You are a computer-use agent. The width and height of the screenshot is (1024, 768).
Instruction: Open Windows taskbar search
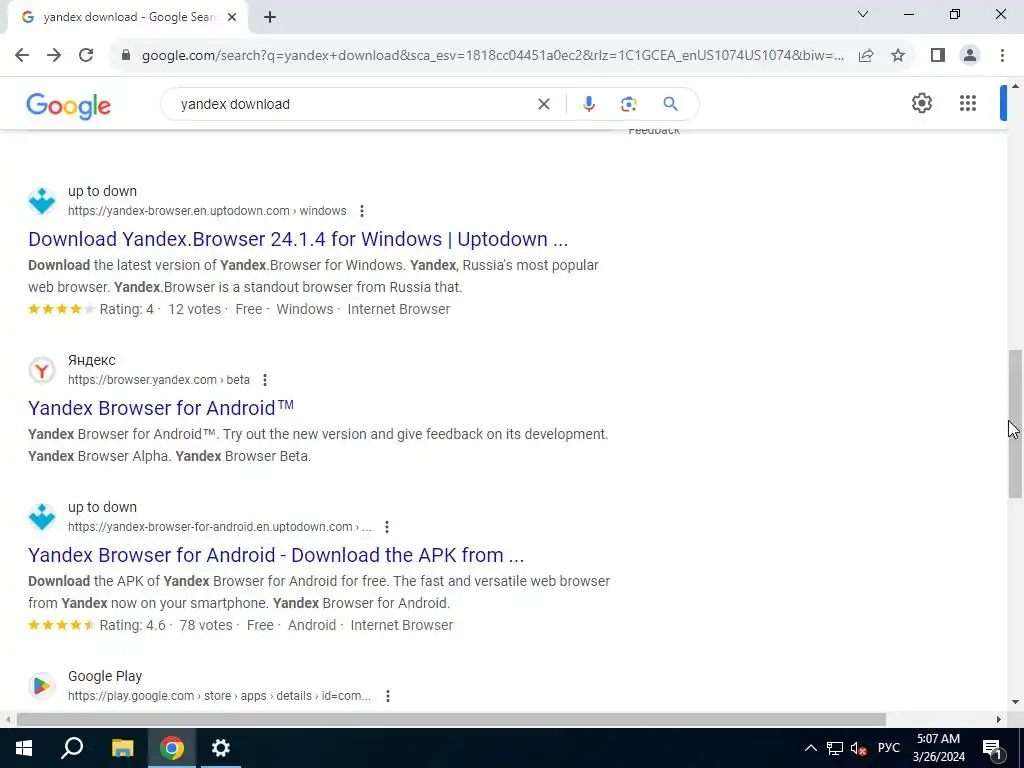coord(72,748)
